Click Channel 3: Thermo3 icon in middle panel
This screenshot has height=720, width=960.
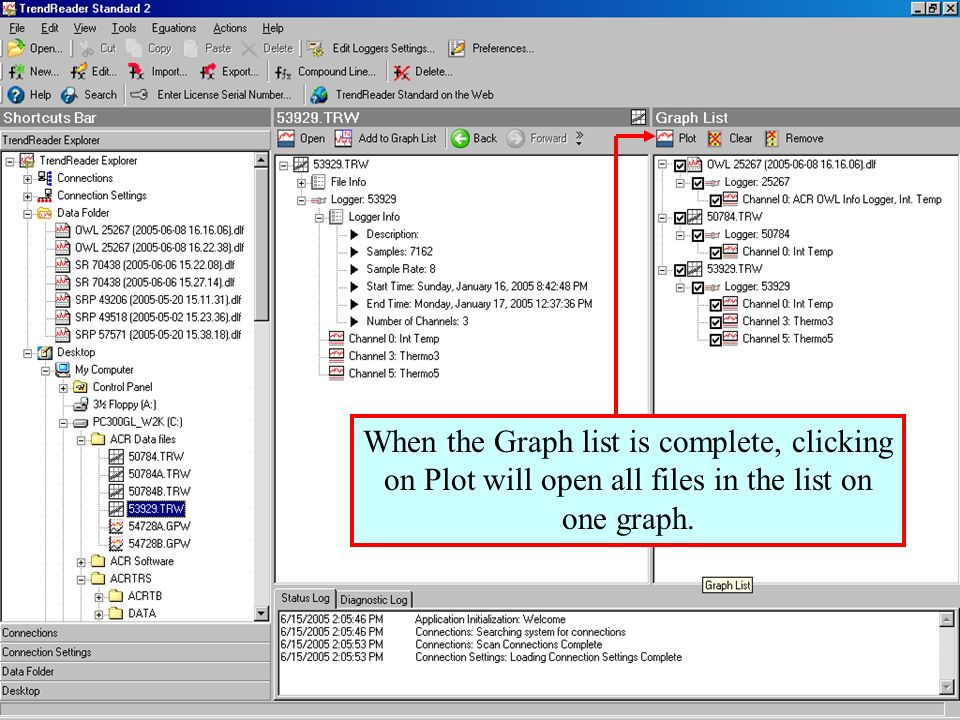(x=336, y=356)
